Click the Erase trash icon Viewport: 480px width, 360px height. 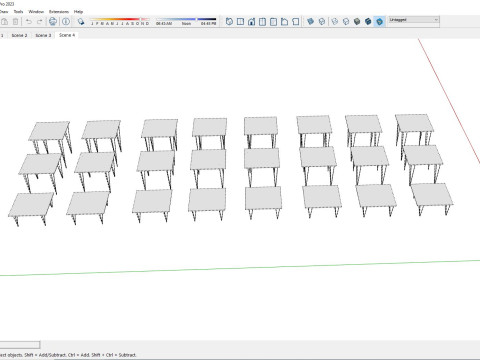tap(15, 22)
